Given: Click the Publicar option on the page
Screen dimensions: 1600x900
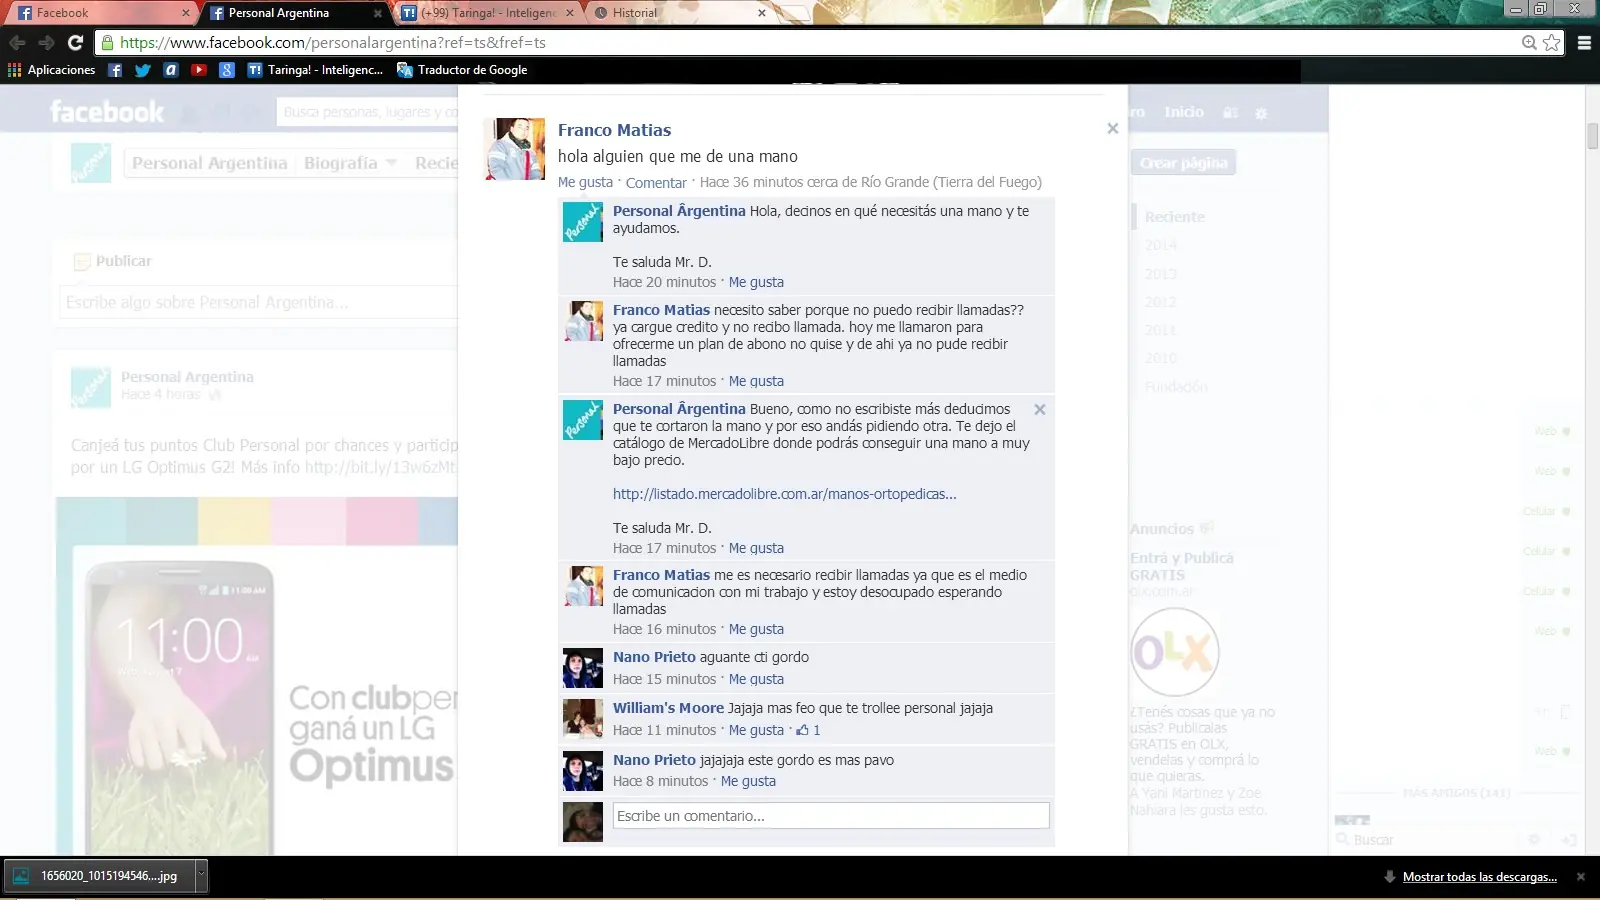Looking at the screenshot, I should point(113,261).
